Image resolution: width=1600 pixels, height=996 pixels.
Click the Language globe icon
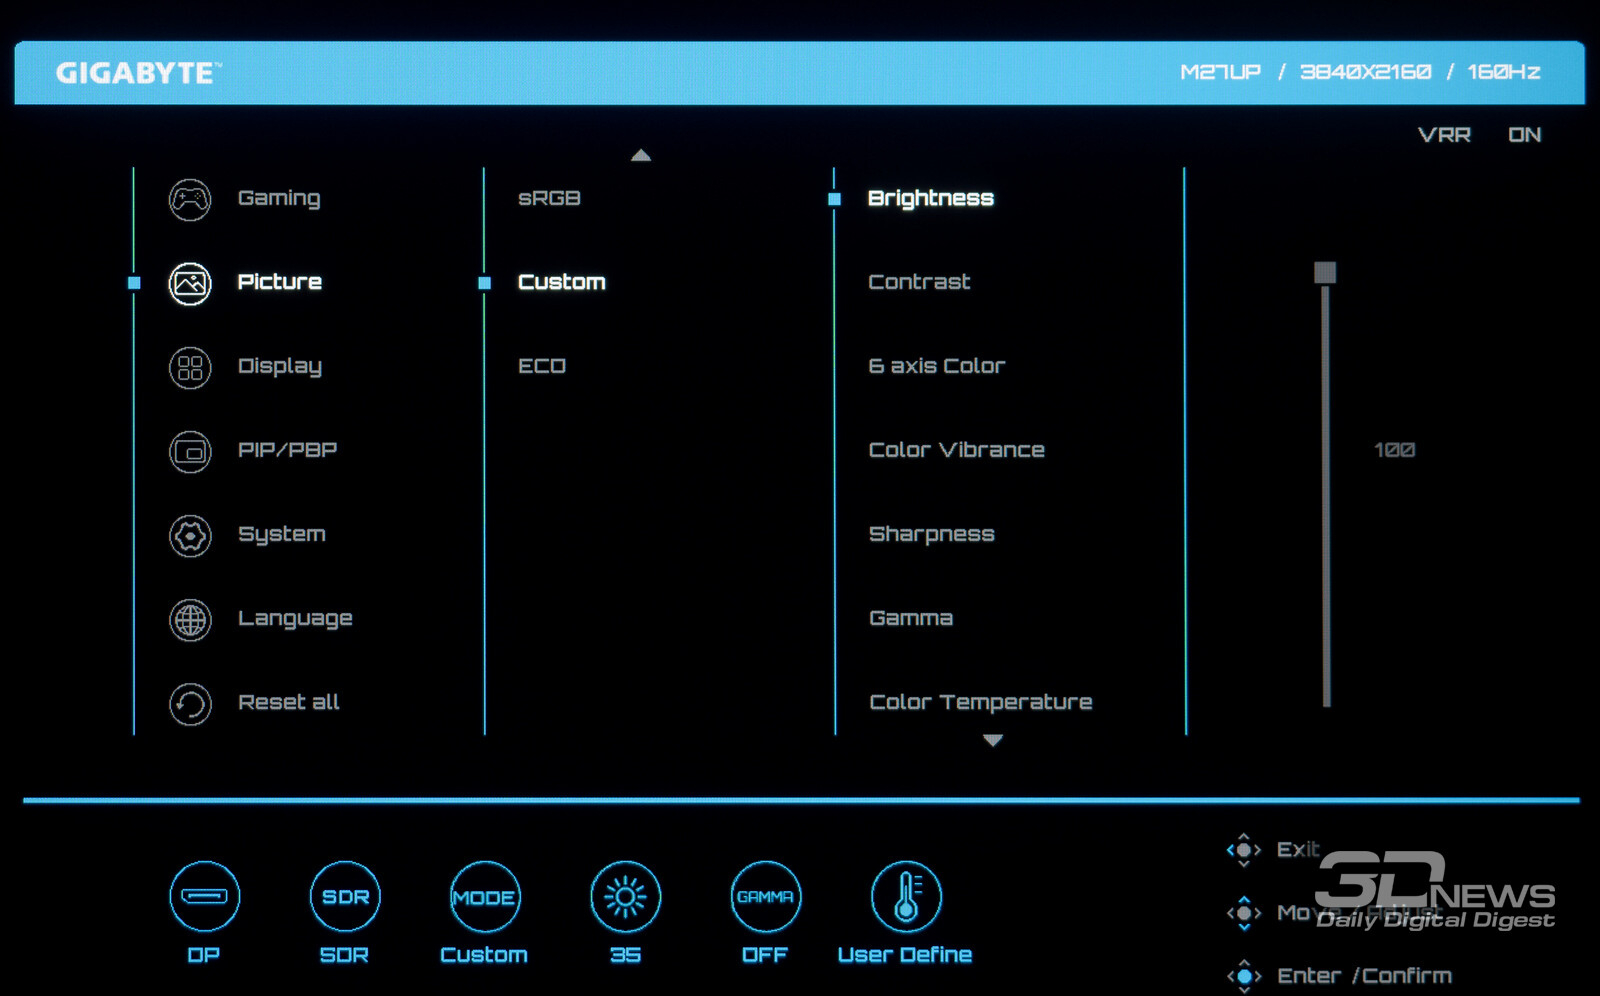[190, 620]
